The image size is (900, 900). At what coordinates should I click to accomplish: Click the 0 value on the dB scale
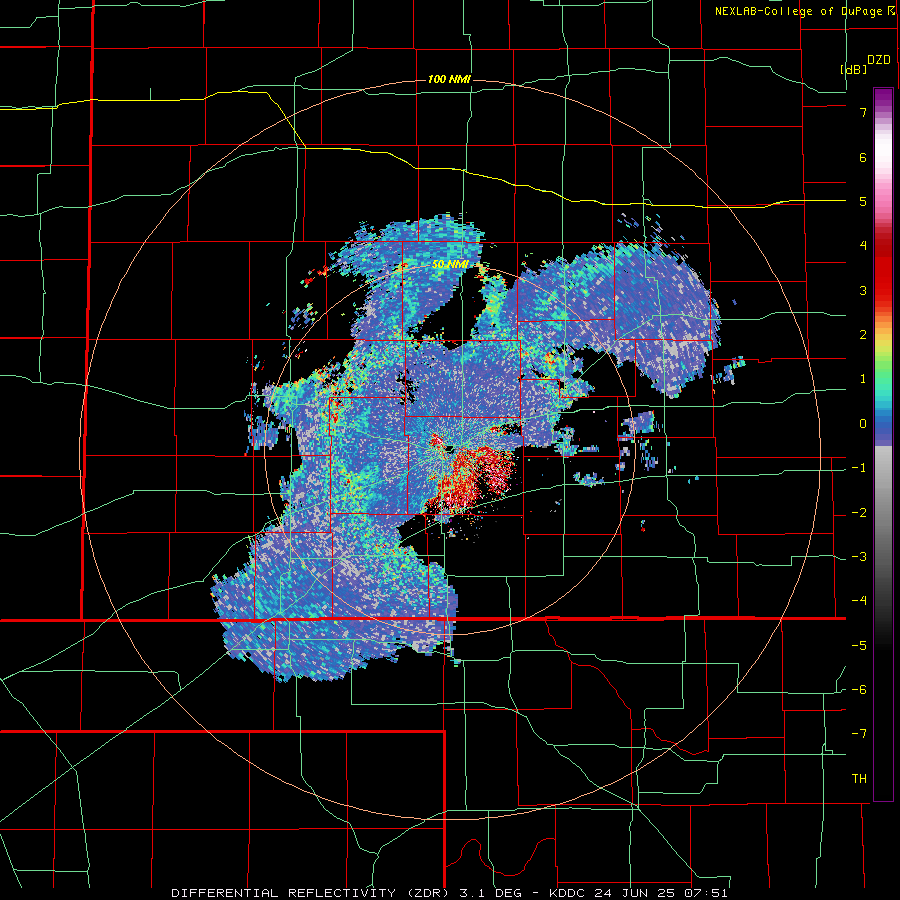click(863, 424)
